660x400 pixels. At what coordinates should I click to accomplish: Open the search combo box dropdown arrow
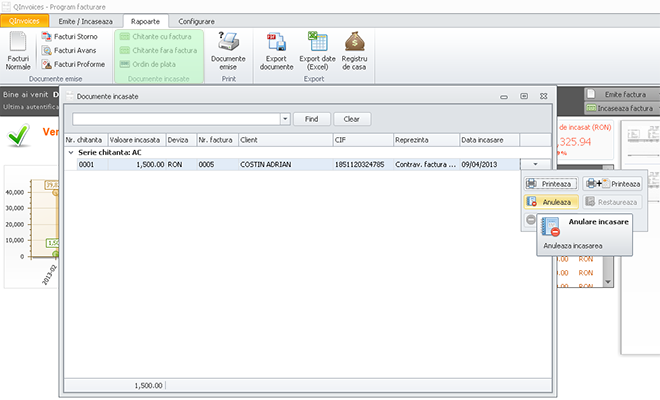pos(285,118)
